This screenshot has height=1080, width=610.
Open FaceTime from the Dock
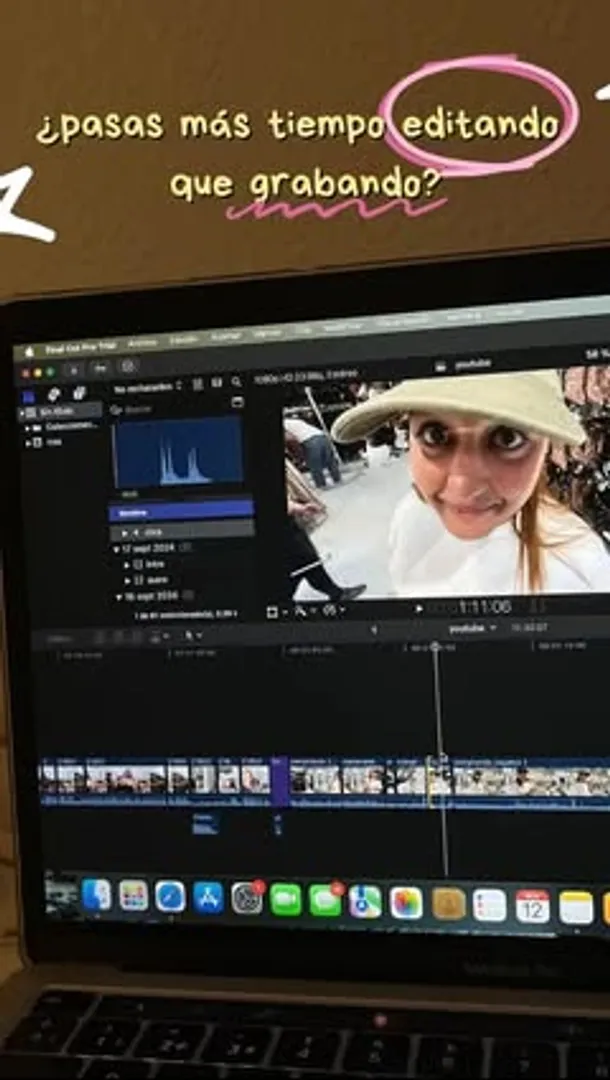[x=286, y=900]
